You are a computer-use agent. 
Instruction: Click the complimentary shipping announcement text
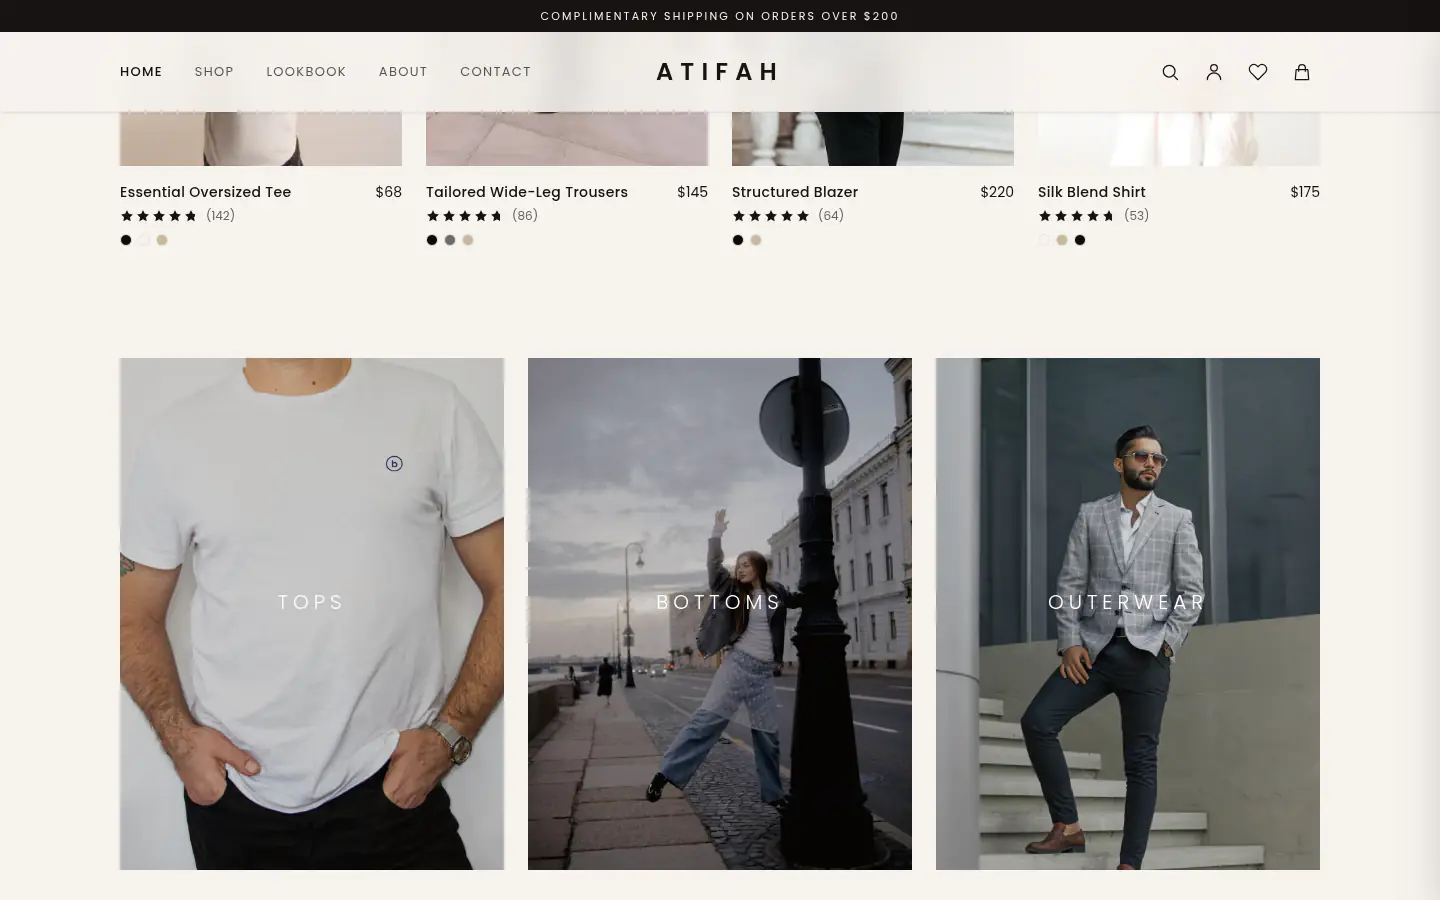click(x=720, y=16)
